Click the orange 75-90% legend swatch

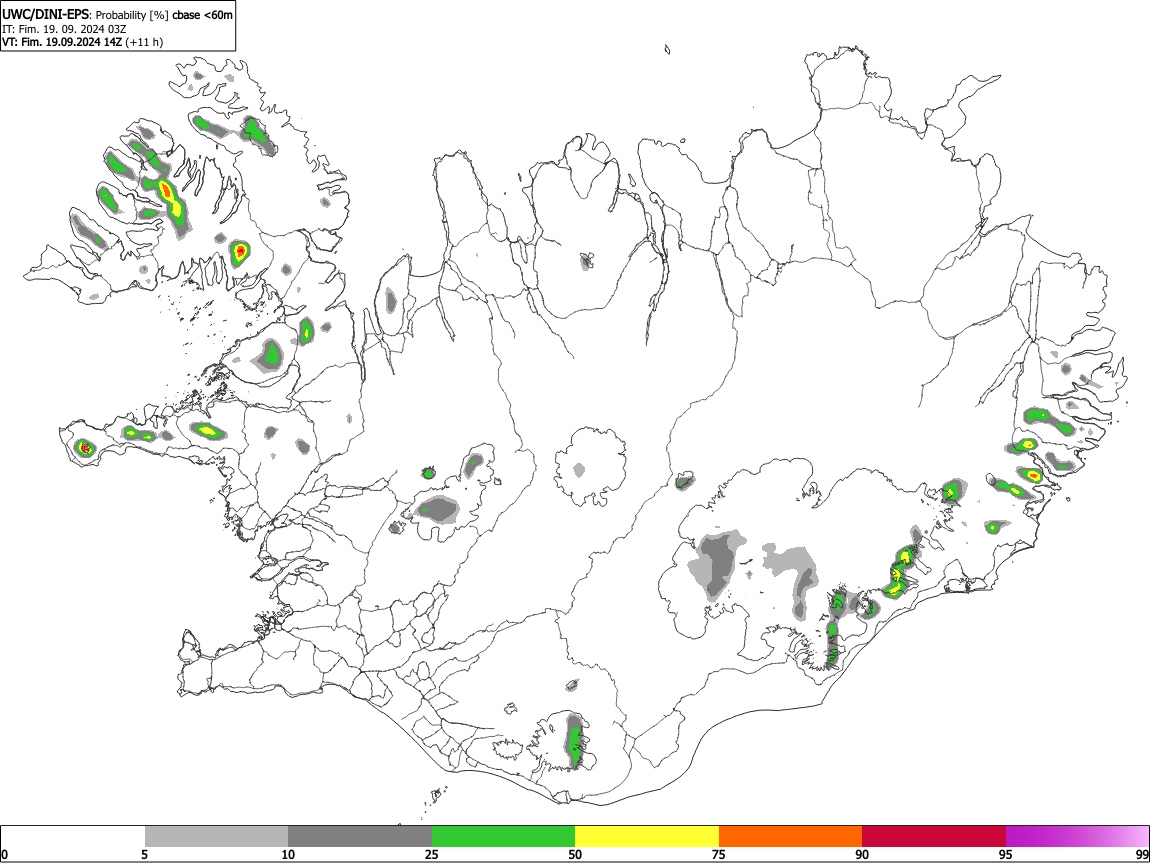(791, 837)
